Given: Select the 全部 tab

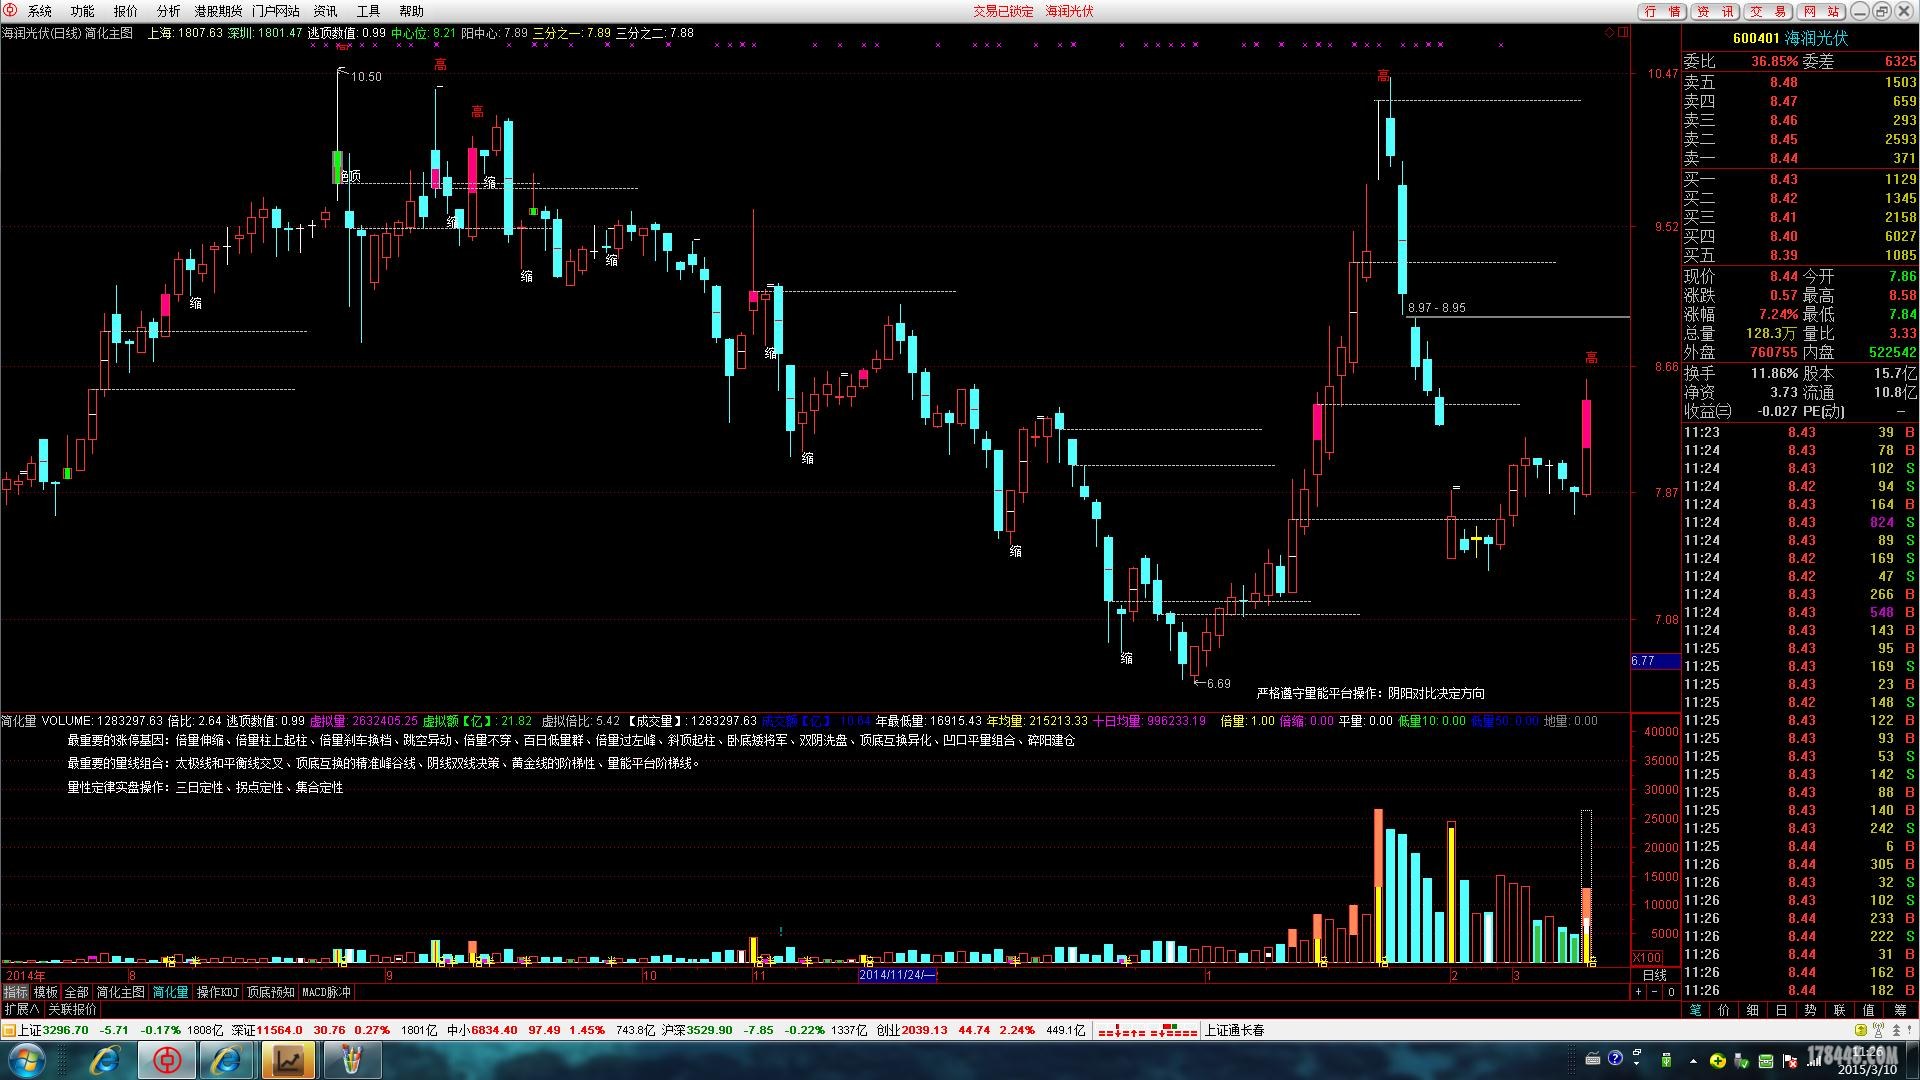Looking at the screenshot, I should coord(77,992).
